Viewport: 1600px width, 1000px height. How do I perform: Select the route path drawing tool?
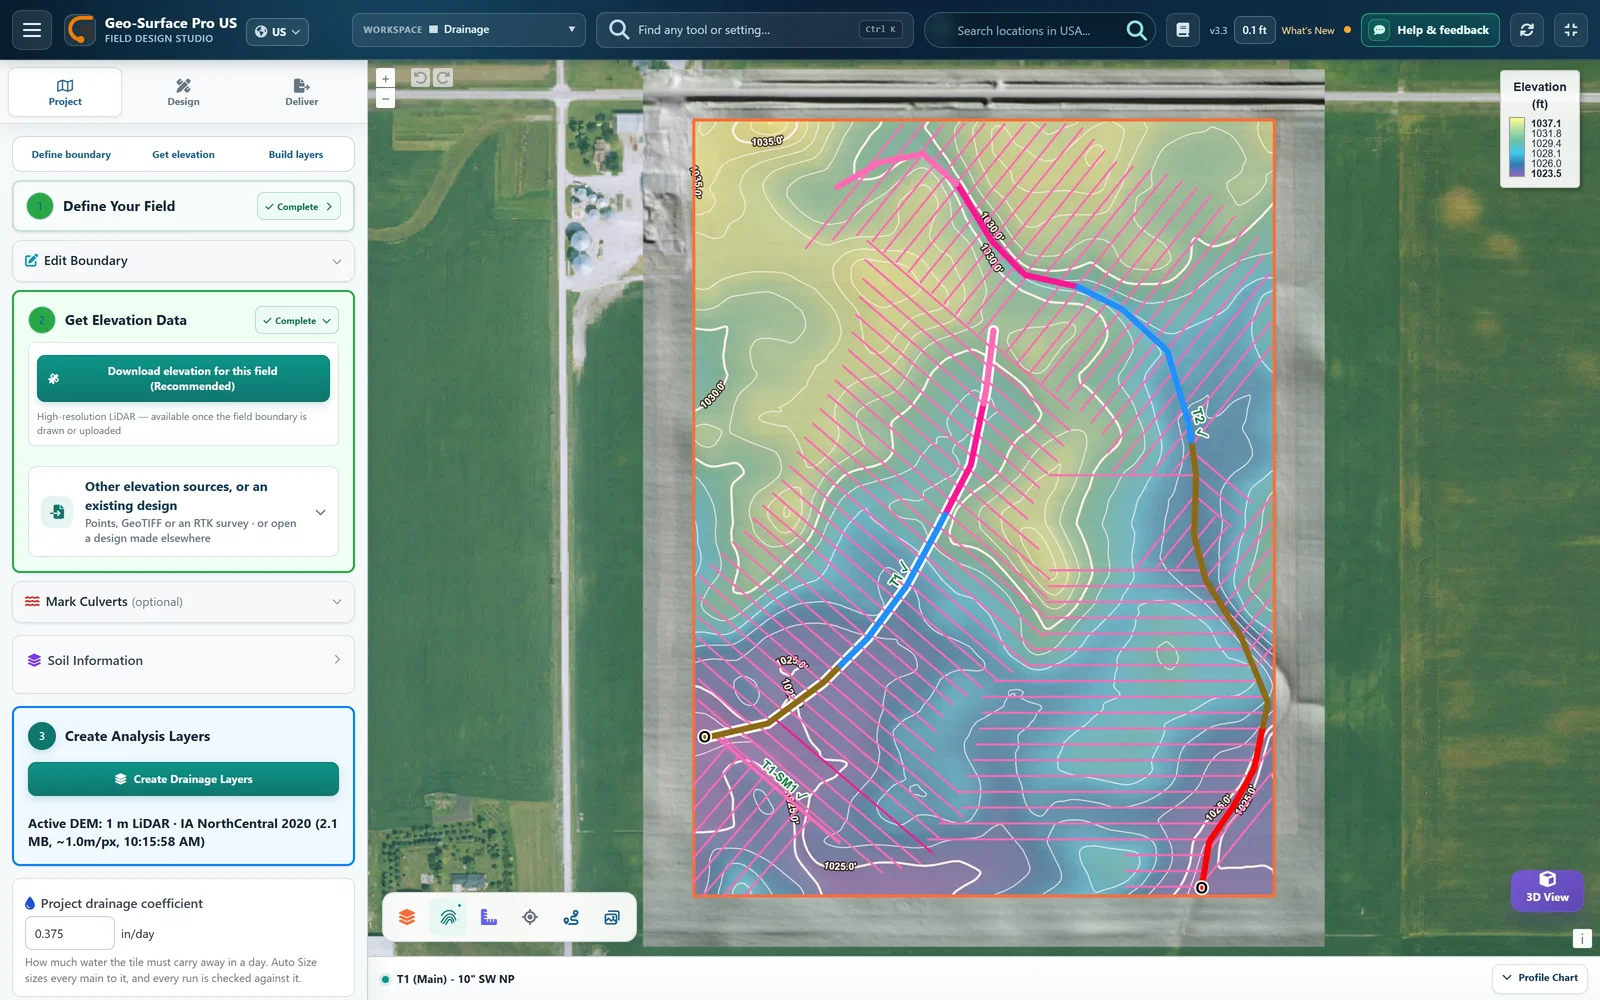tap(571, 917)
